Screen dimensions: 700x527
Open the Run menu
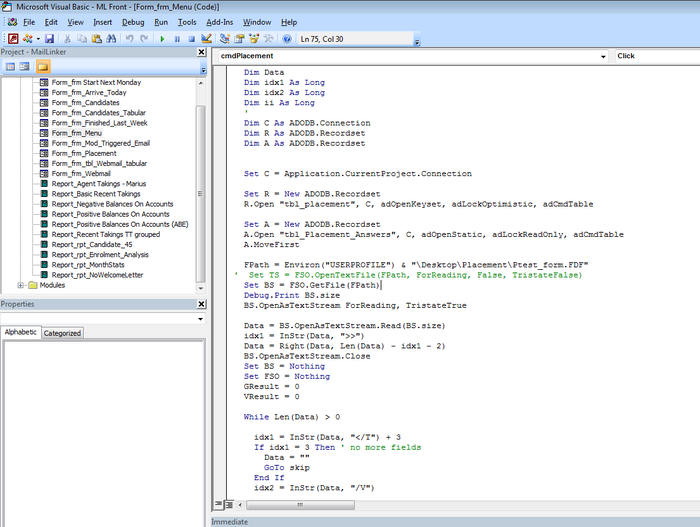(161, 22)
